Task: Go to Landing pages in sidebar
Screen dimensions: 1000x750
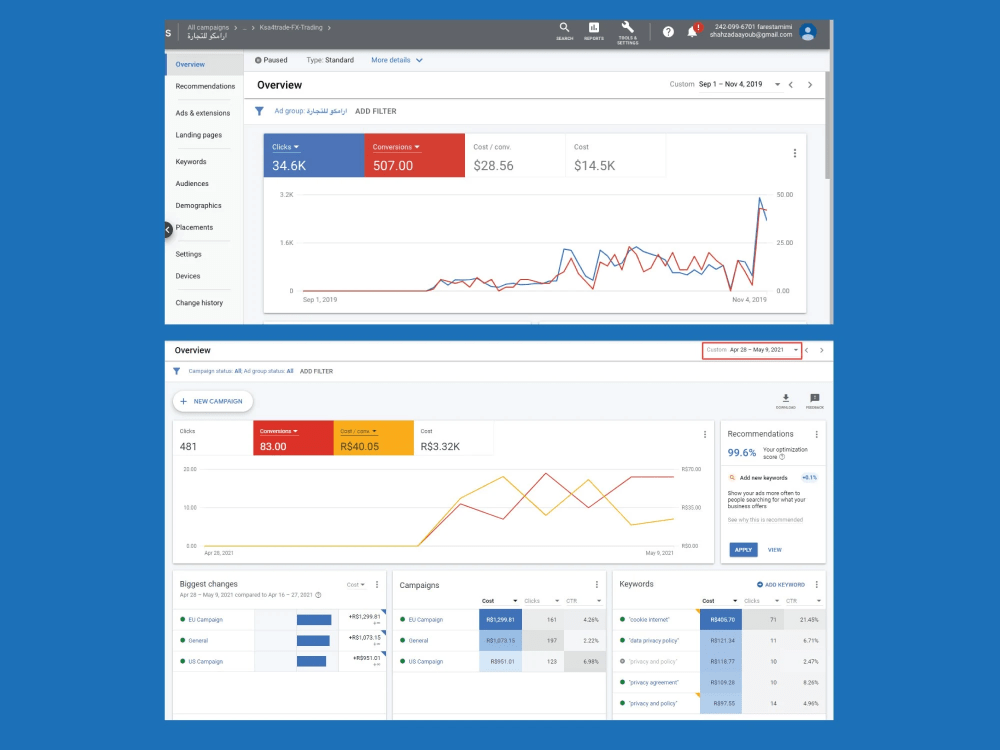Action: (x=198, y=135)
